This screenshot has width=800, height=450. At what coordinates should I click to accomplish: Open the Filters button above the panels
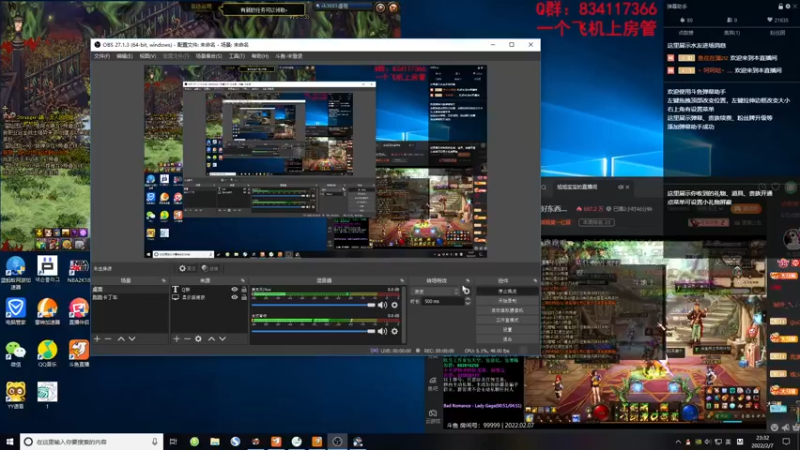coord(210,268)
